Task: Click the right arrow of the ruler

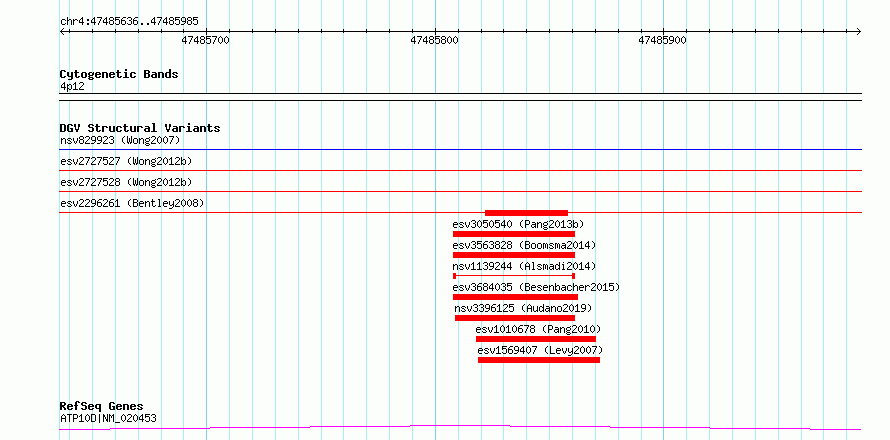Action: tap(858, 31)
